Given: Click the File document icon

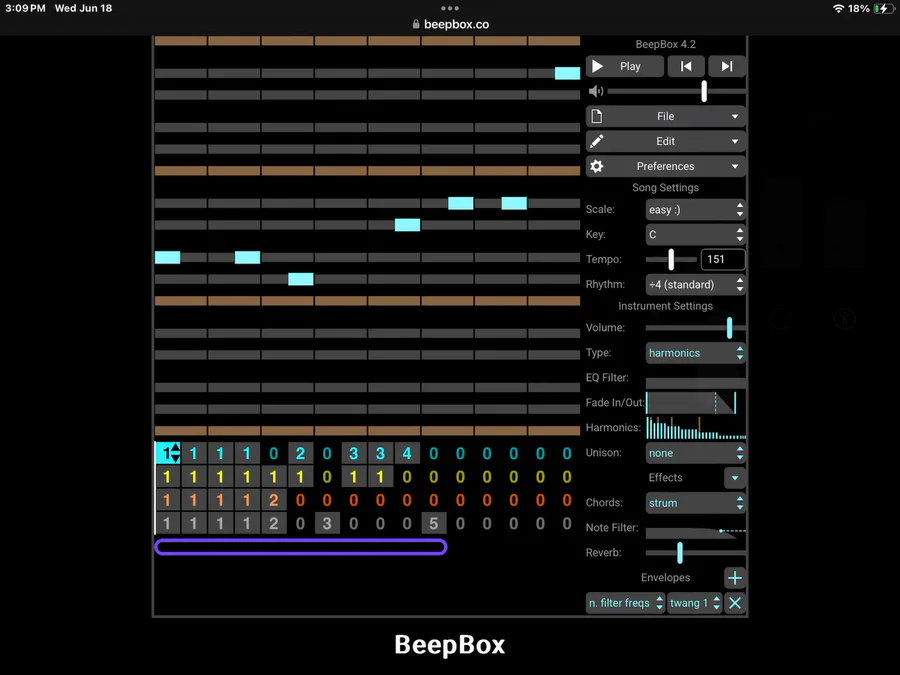Looking at the screenshot, I should tap(597, 117).
